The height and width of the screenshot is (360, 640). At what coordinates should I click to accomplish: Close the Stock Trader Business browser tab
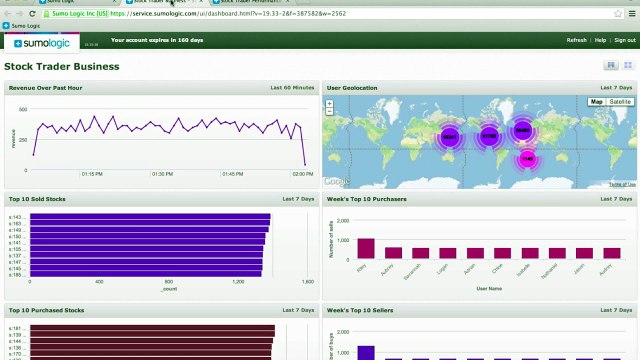(x=201, y=2)
